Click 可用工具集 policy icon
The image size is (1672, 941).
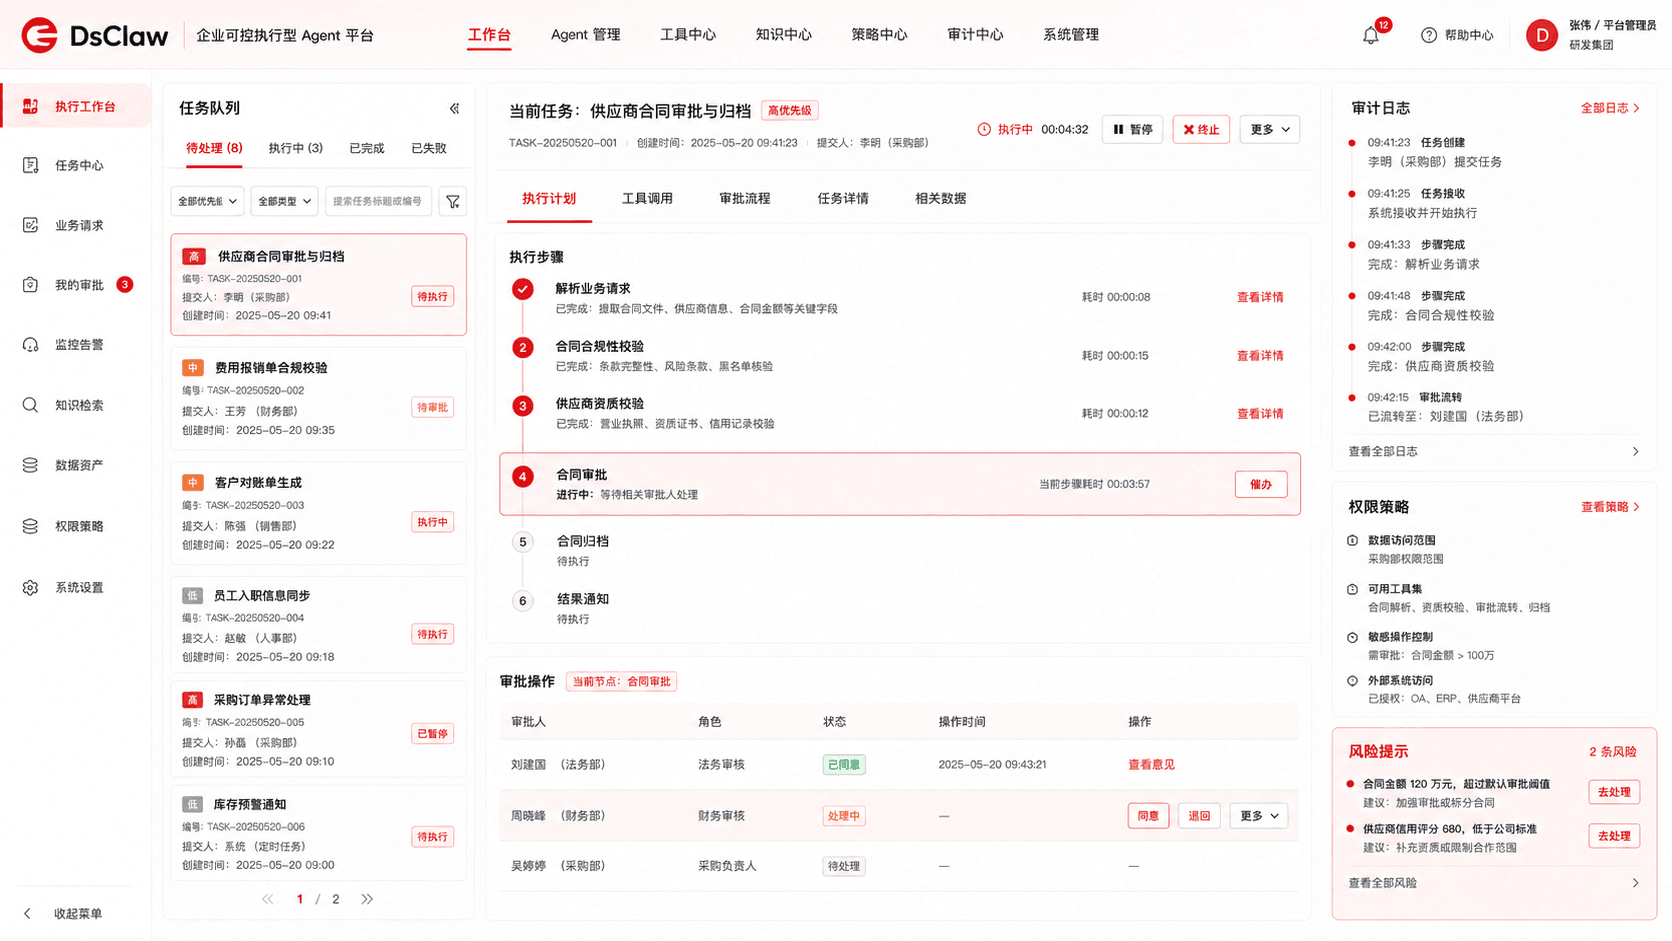point(1352,589)
